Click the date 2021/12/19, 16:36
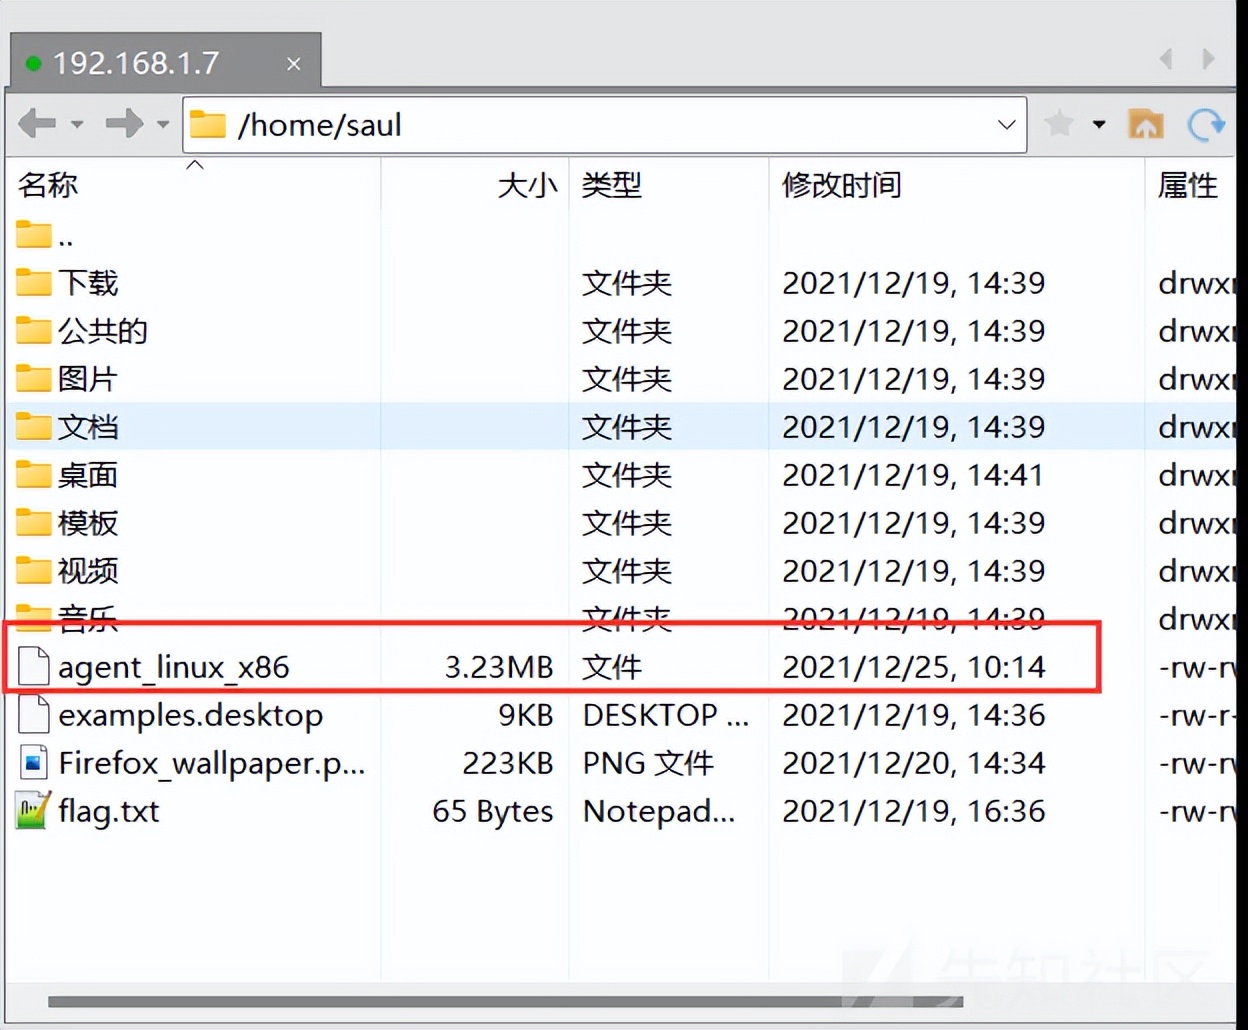The height and width of the screenshot is (1030, 1248). click(914, 811)
